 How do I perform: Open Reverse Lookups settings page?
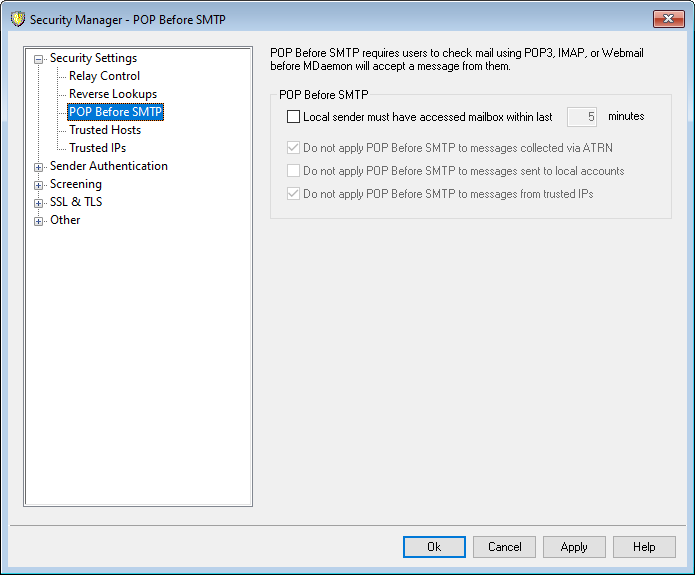click(112, 94)
